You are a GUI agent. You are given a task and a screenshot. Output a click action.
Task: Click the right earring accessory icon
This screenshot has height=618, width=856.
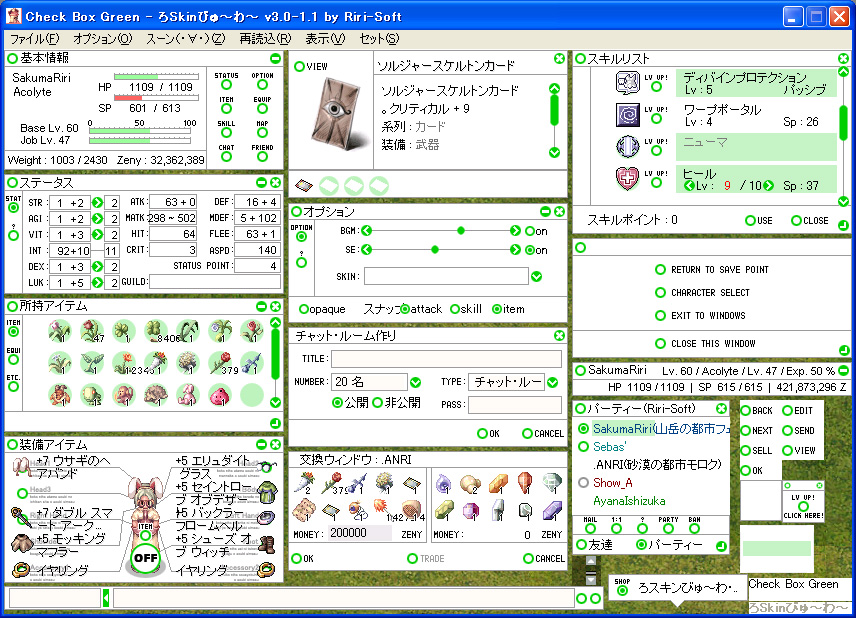pos(267,569)
